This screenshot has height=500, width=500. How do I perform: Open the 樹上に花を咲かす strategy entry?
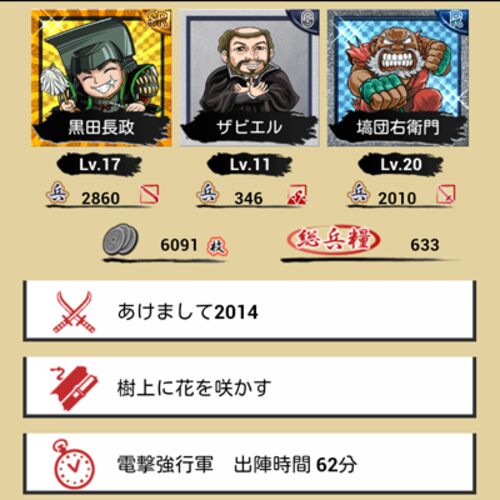pos(250,387)
